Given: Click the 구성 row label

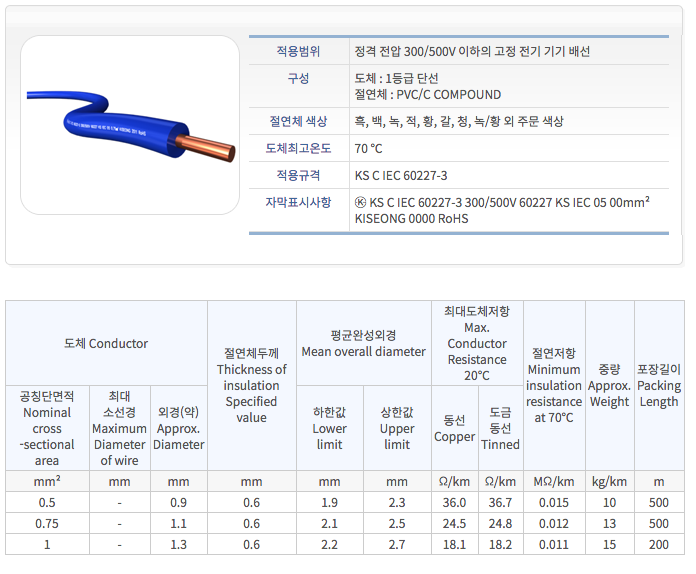Looking at the screenshot, I should point(298,78).
